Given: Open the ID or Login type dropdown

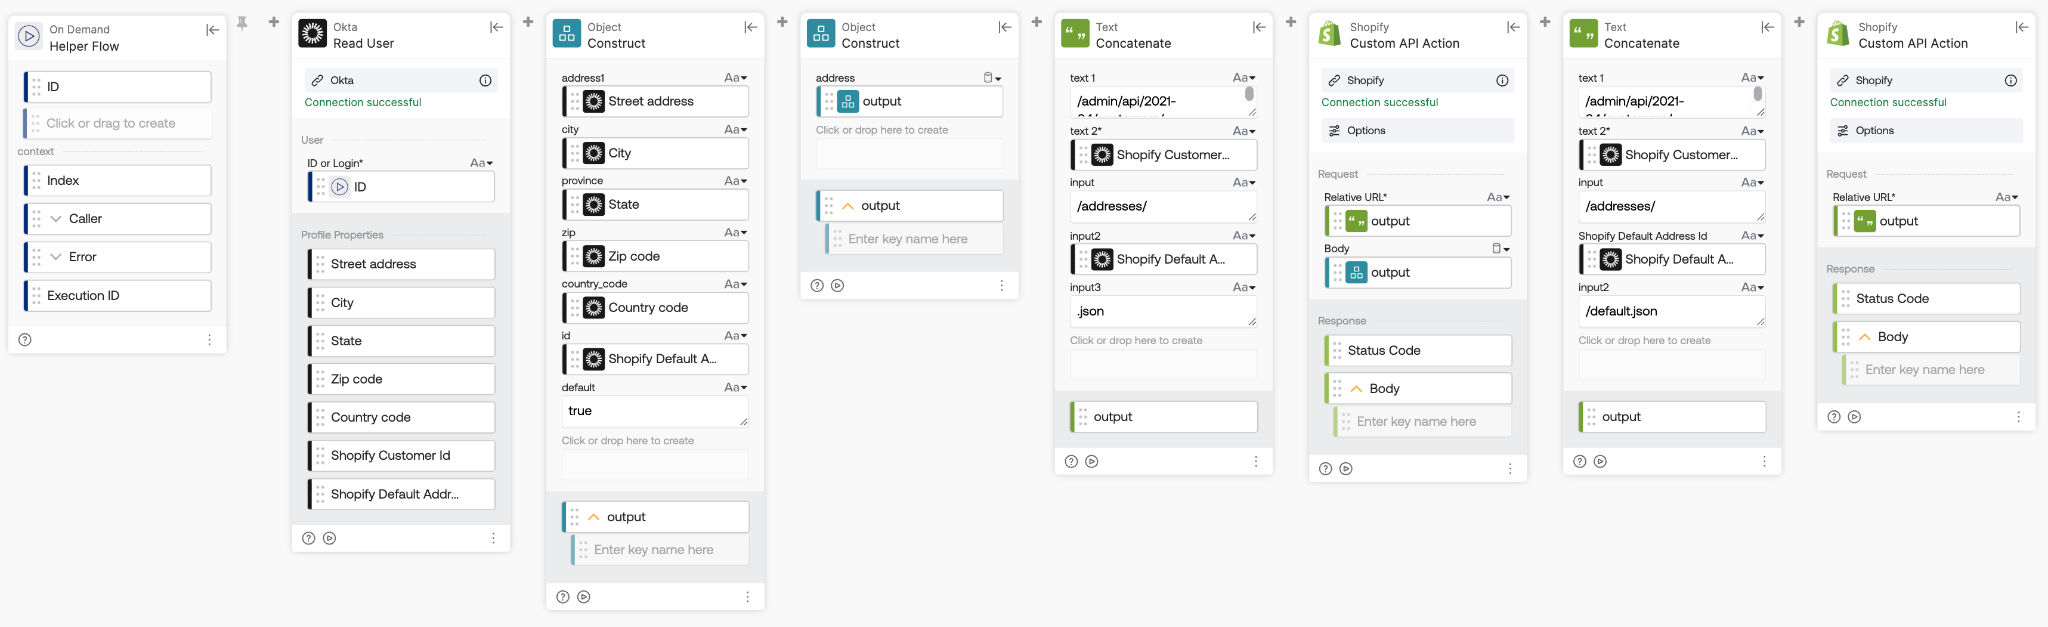Looking at the screenshot, I should (x=482, y=163).
